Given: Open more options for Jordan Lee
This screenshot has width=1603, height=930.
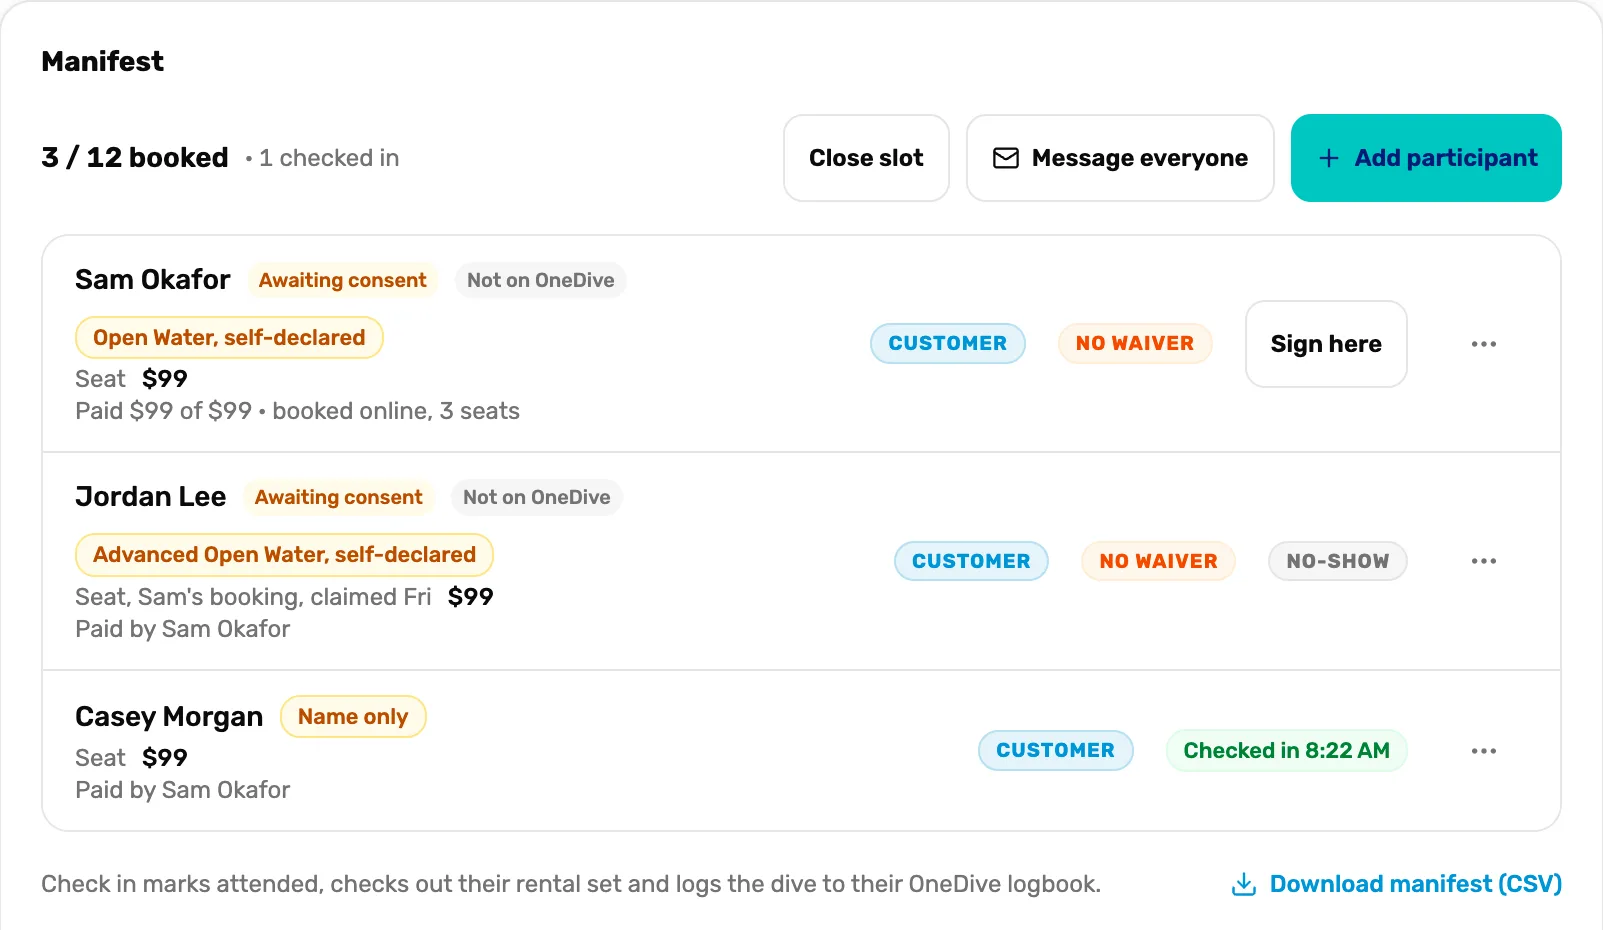Looking at the screenshot, I should 1483,561.
